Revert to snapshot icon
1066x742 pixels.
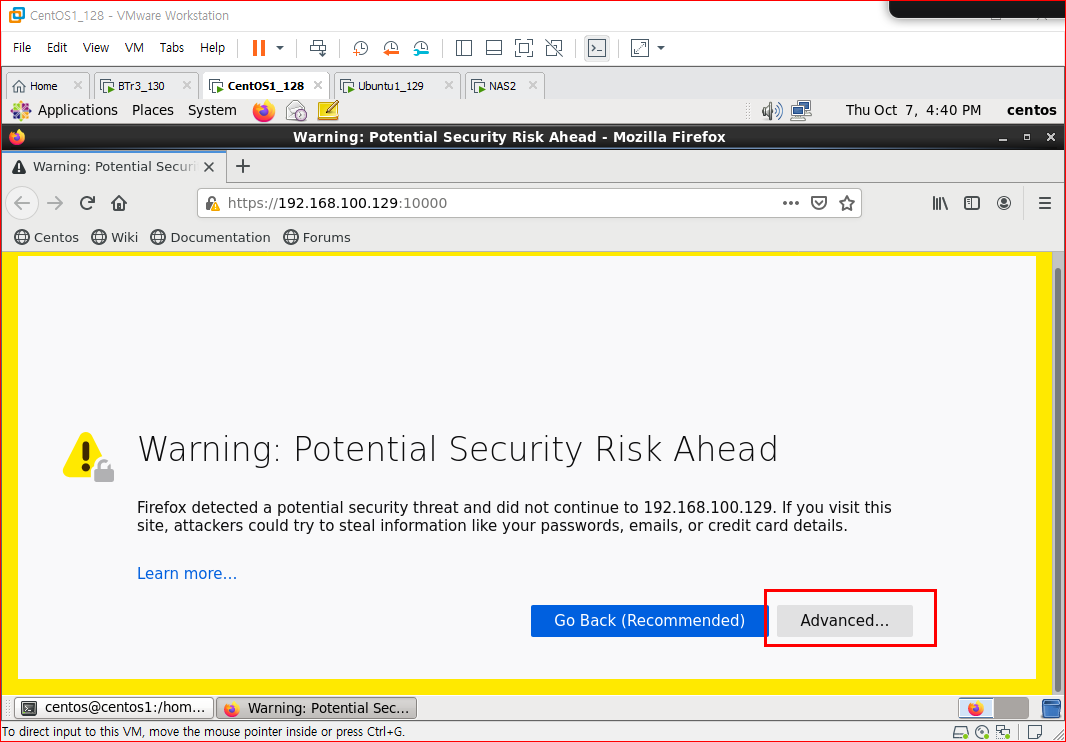[x=391, y=48]
